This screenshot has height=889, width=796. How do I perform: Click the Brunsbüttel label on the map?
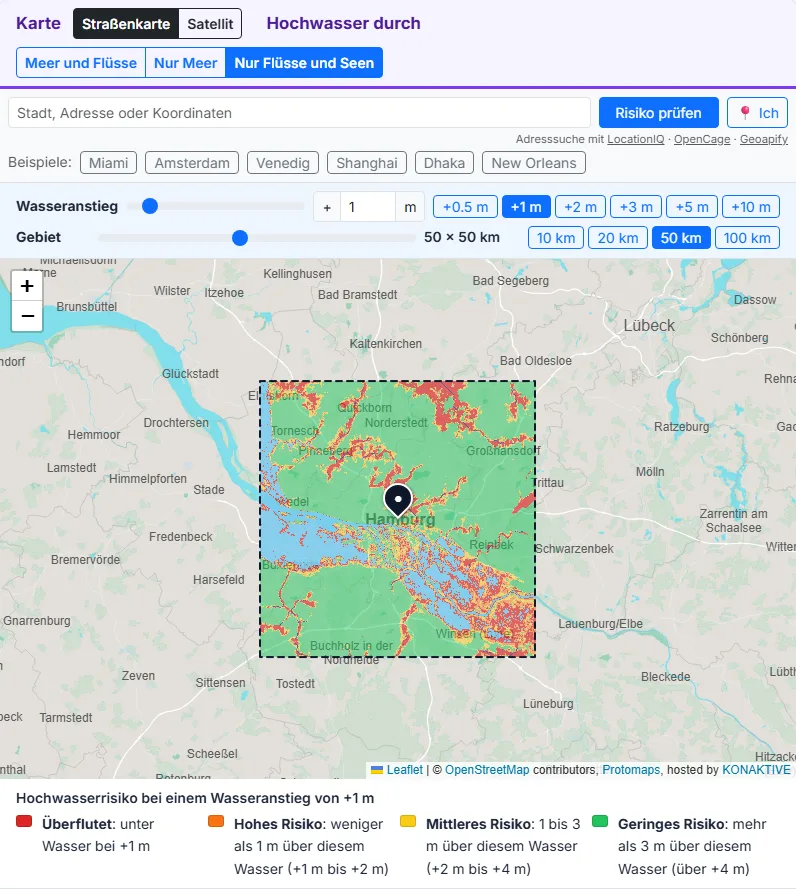87,307
